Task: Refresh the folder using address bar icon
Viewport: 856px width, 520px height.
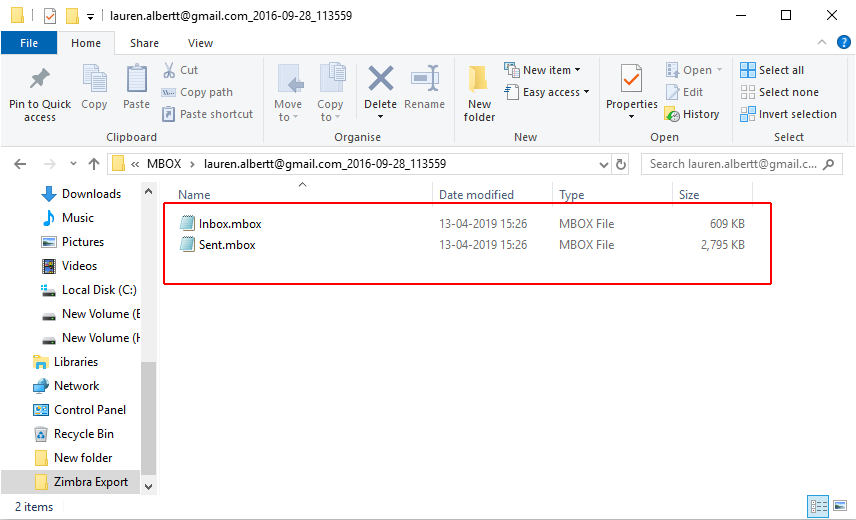Action: click(622, 164)
